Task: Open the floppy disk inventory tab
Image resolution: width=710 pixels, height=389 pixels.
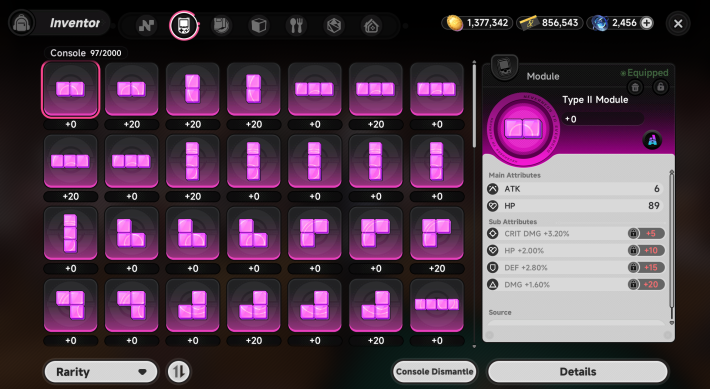Action: coord(221,25)
